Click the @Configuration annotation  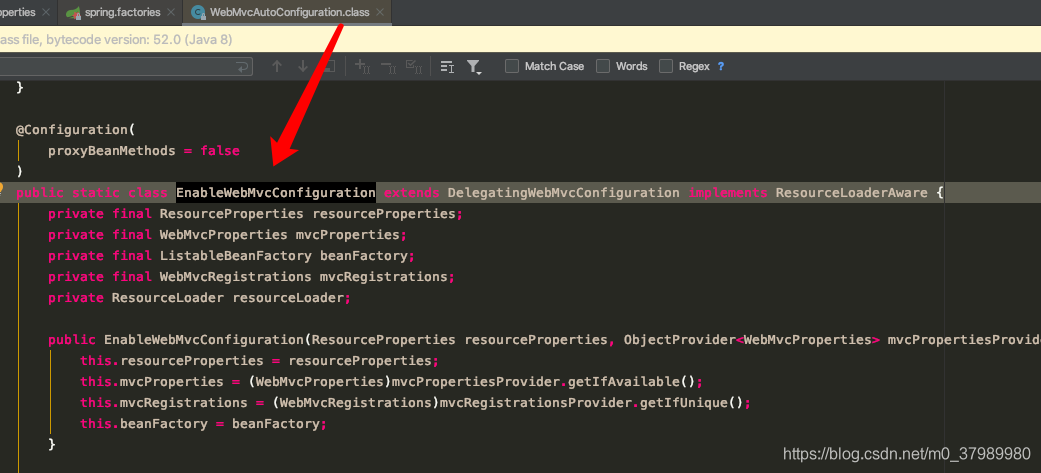click(72, 130)
